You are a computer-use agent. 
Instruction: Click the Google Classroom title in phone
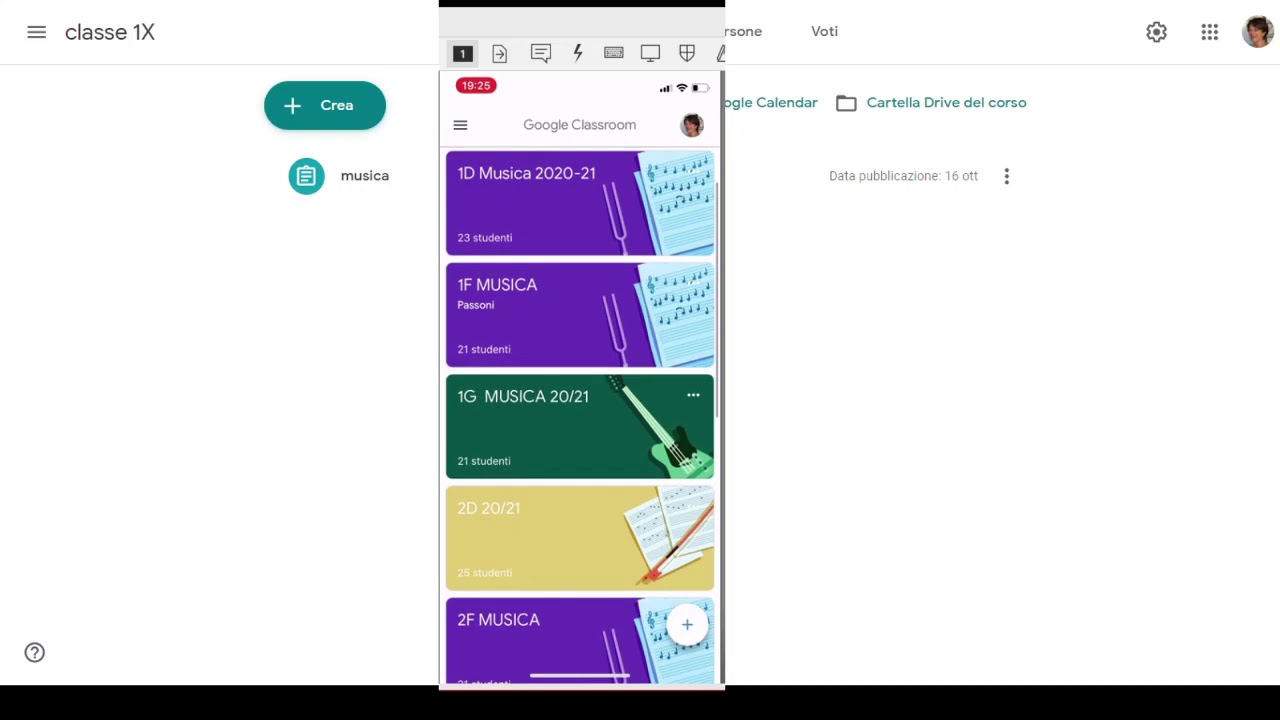(x=580, y=125)
